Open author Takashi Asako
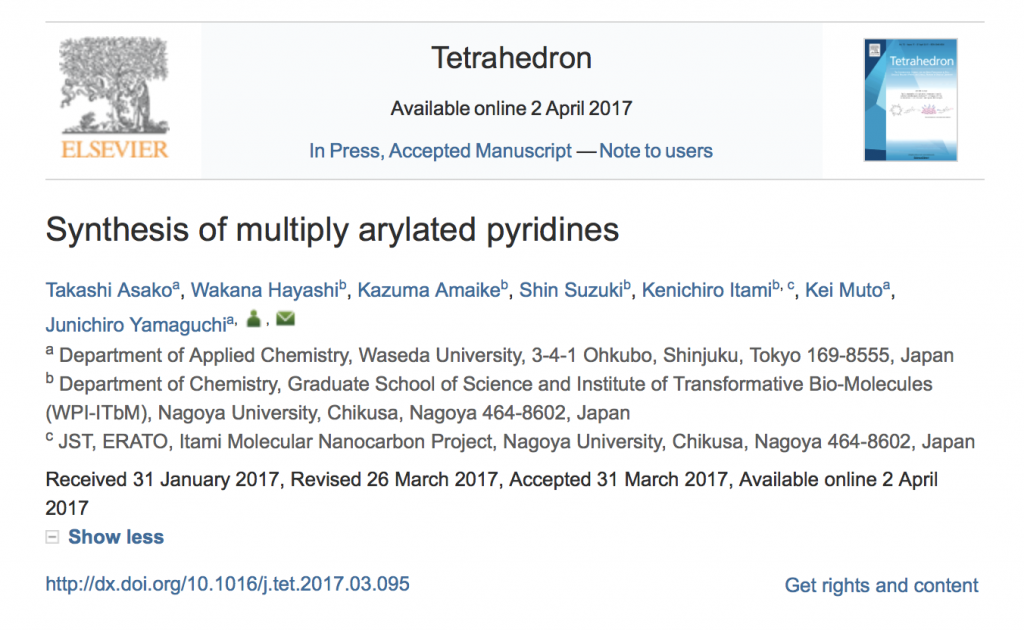The height and width of the screenshot is (630, 1024). (108, 290)
